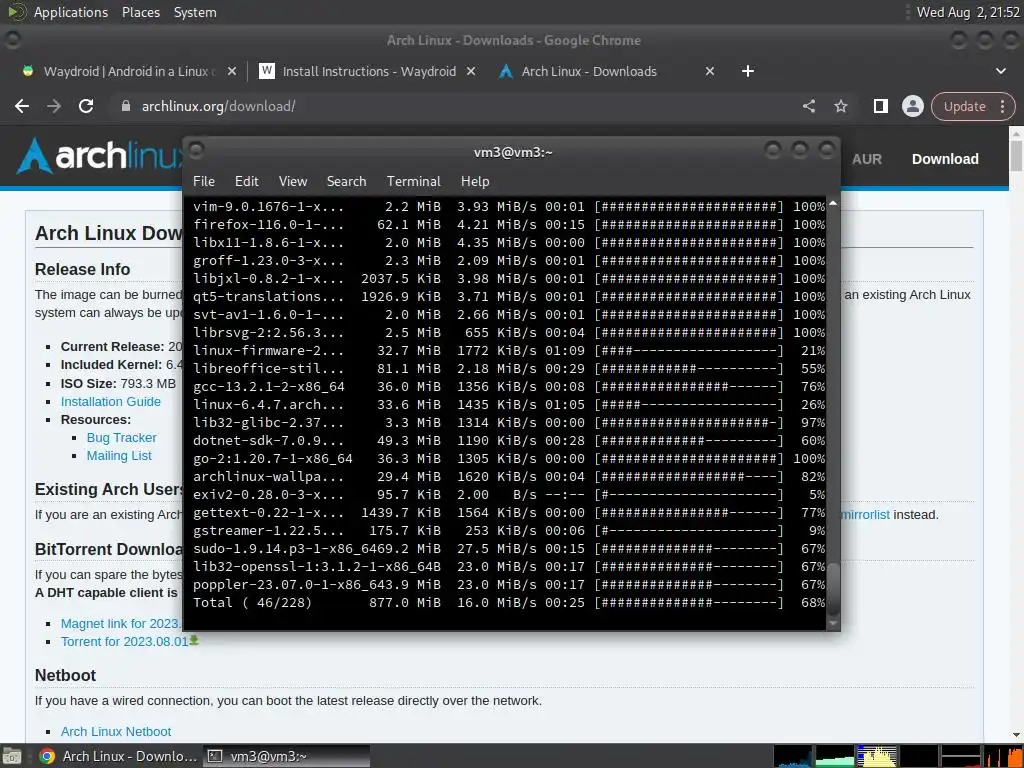The height and width of the screenshot is (768, 1024).
Task: Click the mirrorlist link
Action: tap(865, 515)
